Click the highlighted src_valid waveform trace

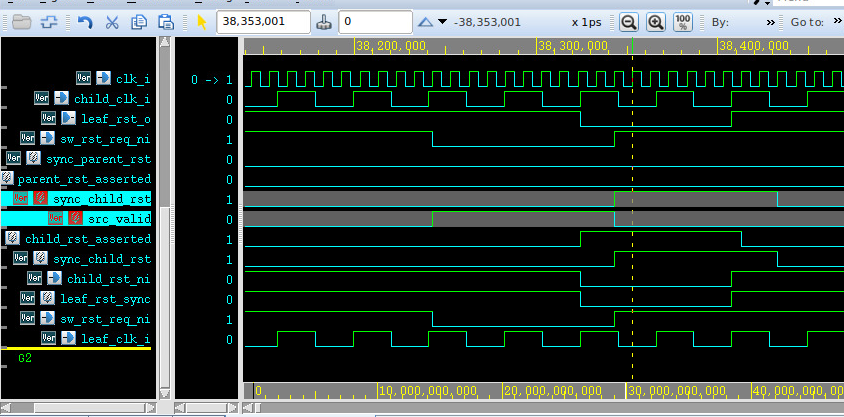pyautogui.click(x=544, y=219)
